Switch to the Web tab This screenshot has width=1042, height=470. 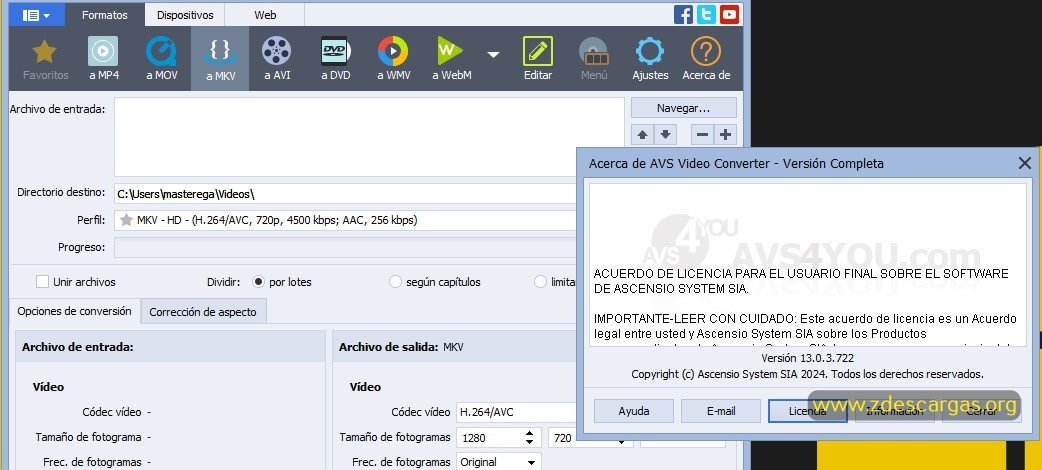pyautogui.click(x=265, y=15)
